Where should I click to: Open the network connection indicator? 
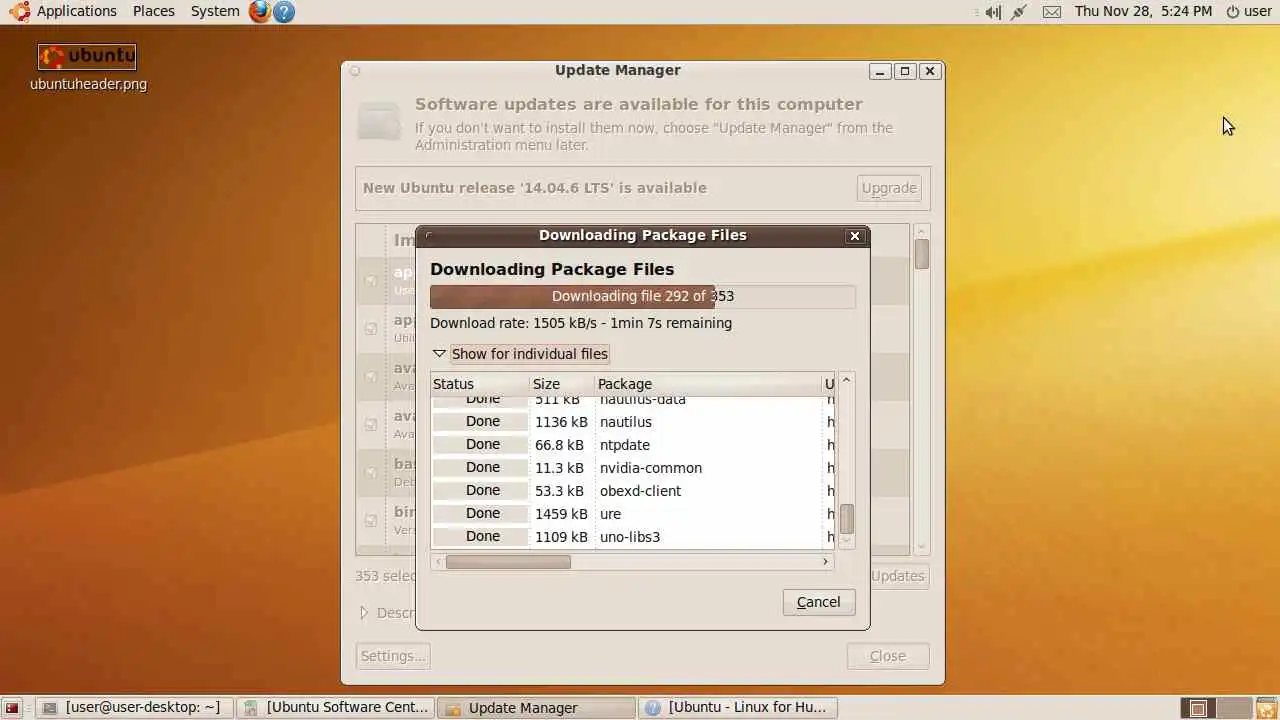coord(1019,12)
